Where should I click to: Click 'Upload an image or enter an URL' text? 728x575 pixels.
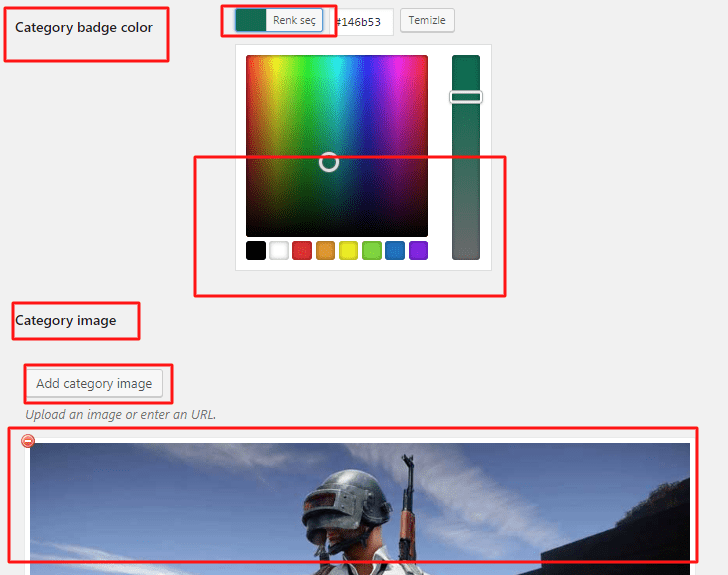(x=121, y=414)
